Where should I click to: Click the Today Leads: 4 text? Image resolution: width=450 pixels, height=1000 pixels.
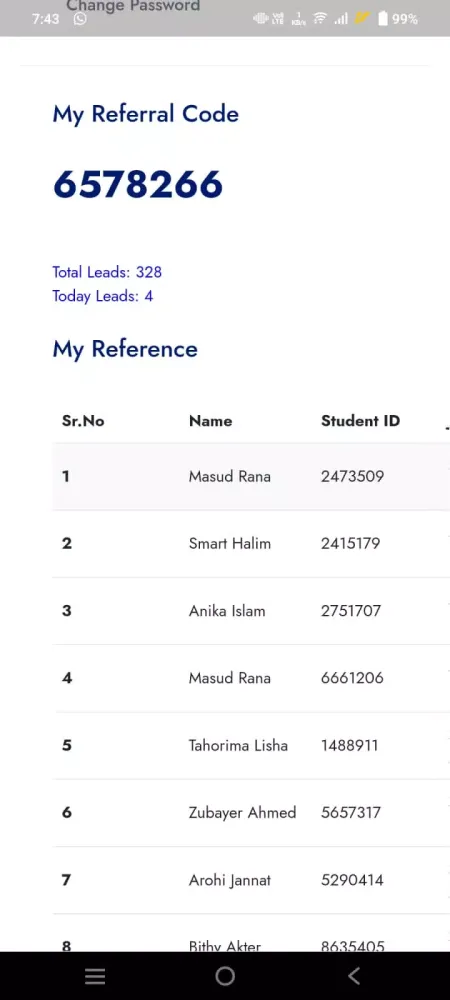(x=103, y=296)
